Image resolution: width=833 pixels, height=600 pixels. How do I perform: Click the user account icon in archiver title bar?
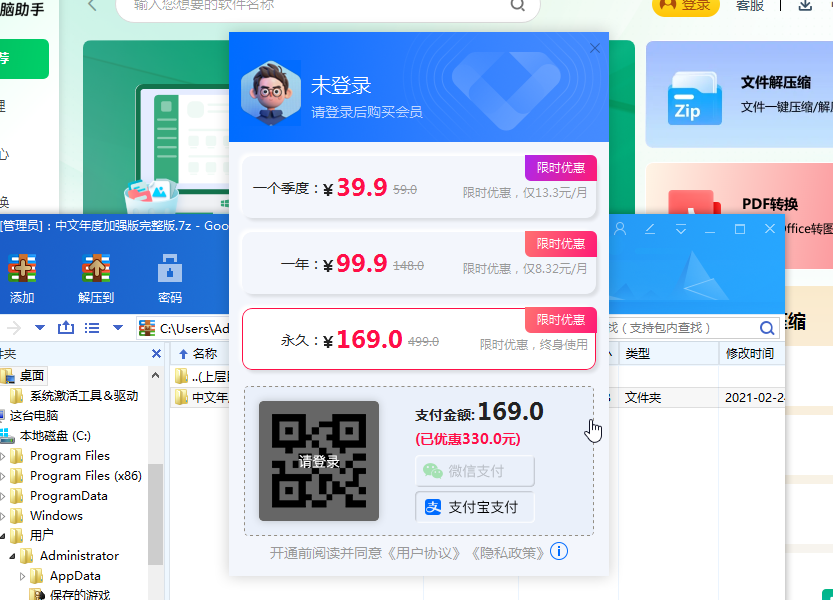point(620,229)
